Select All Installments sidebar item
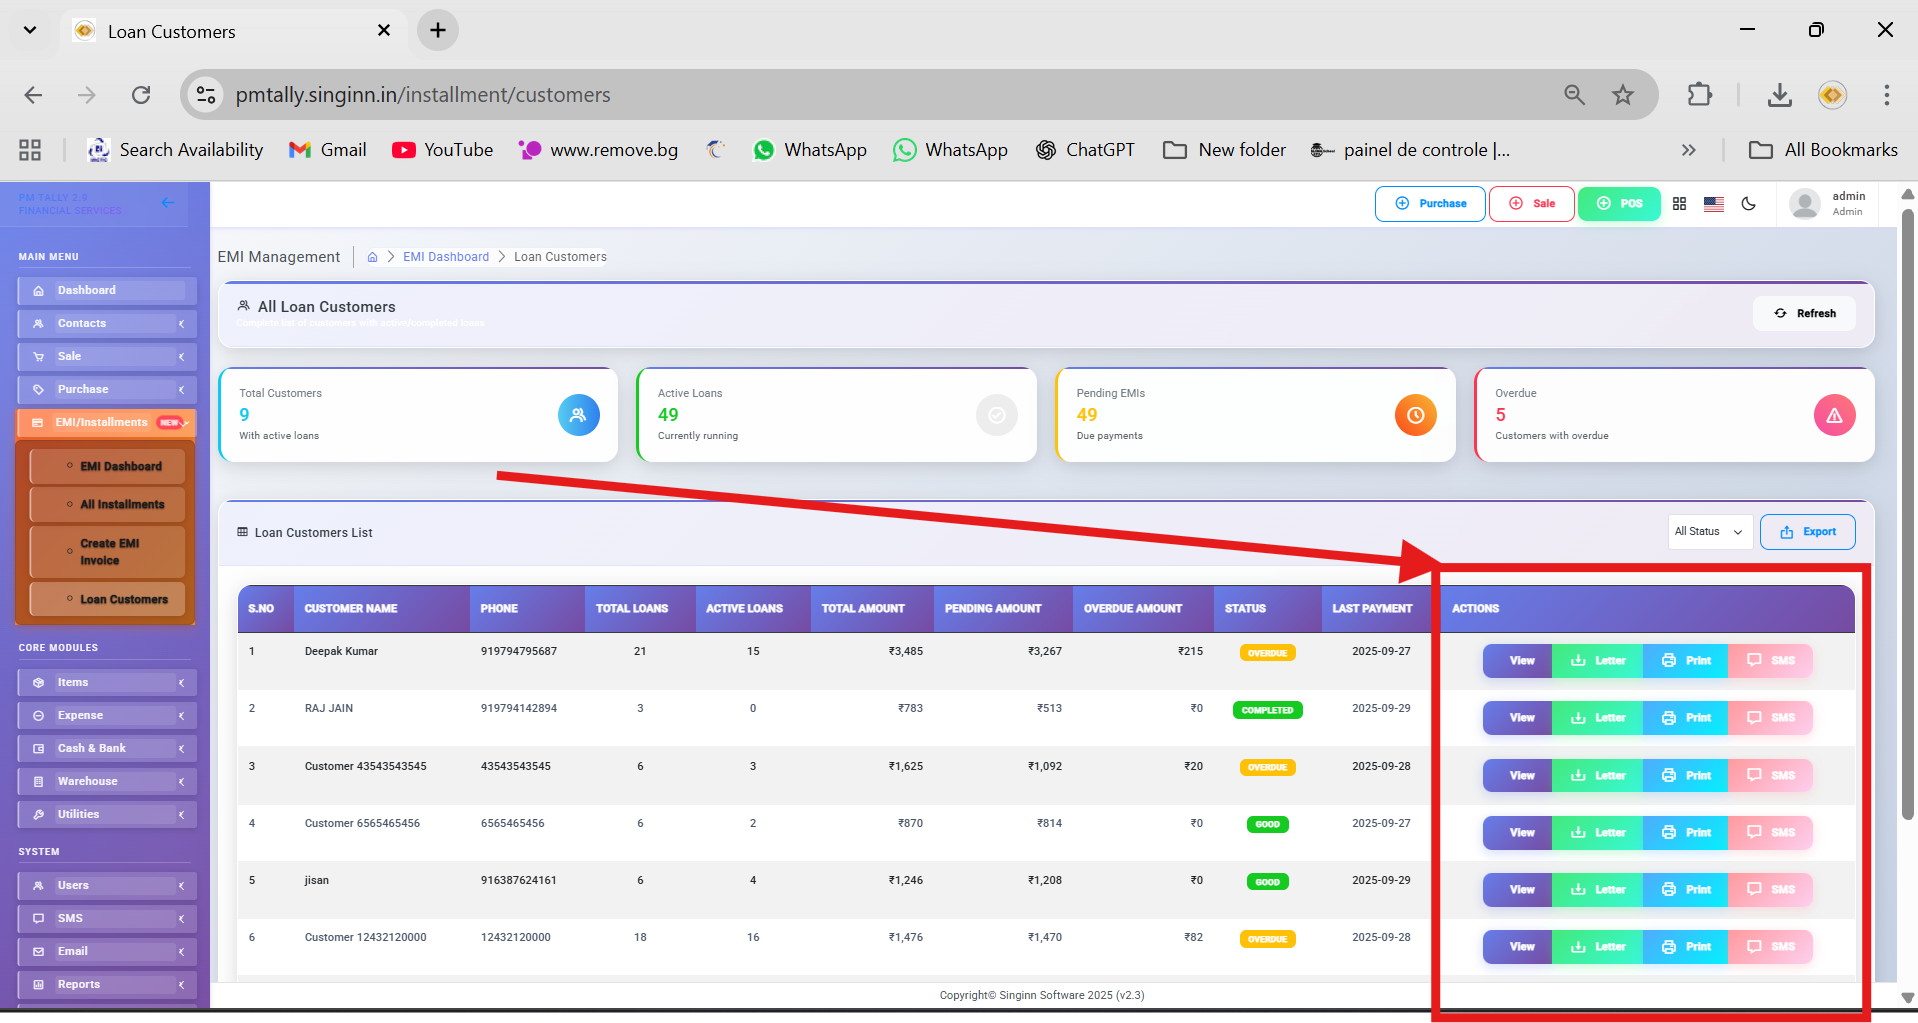This screenshot has width=1918, height=1023. click(x=122, y=505)
